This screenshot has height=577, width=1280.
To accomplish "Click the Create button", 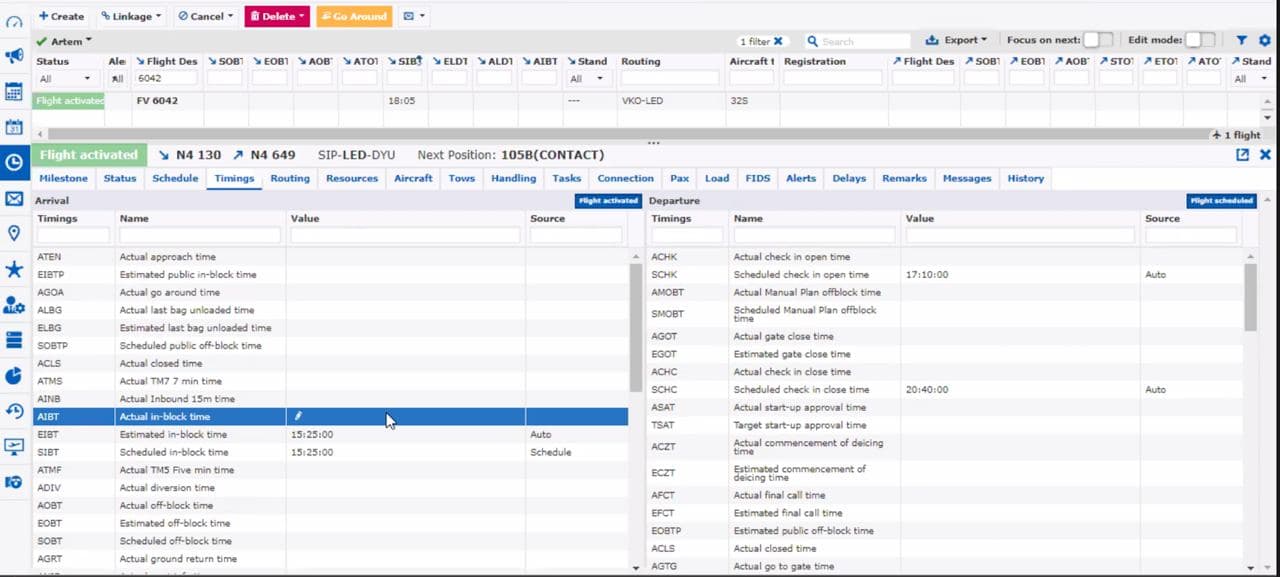I will tap(61, 16).
